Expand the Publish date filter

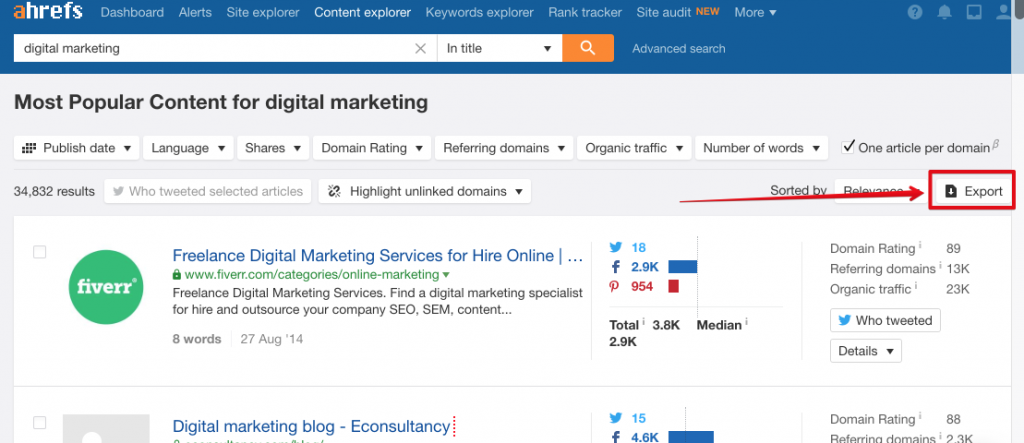click(76, 148)
